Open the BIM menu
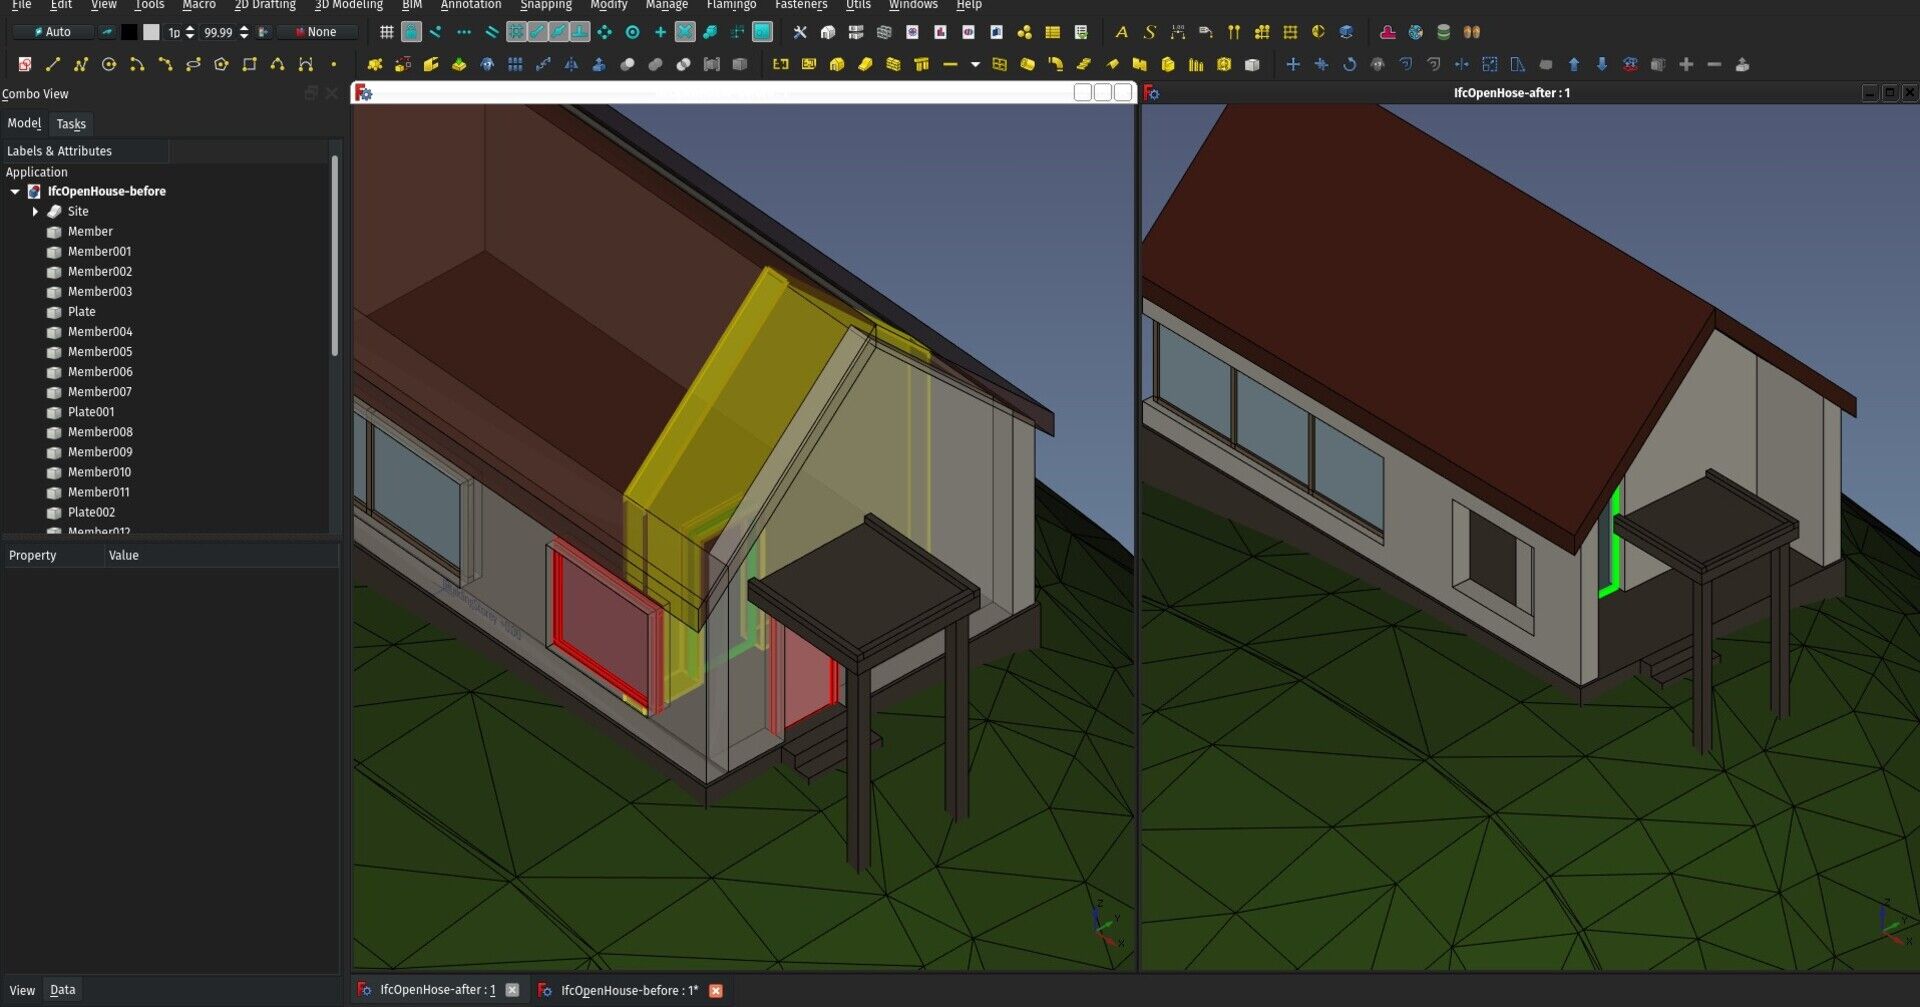Screen dimensions: 1920x1007 click(411, 5)
